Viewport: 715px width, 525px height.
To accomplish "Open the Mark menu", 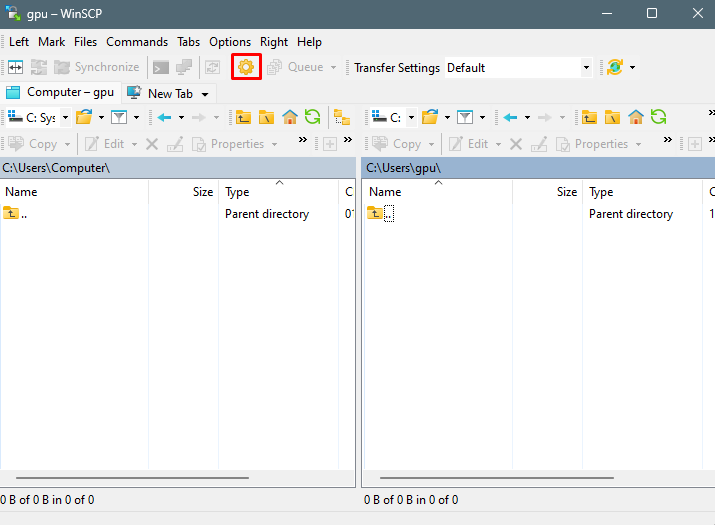I will click(x=52, y=42).
